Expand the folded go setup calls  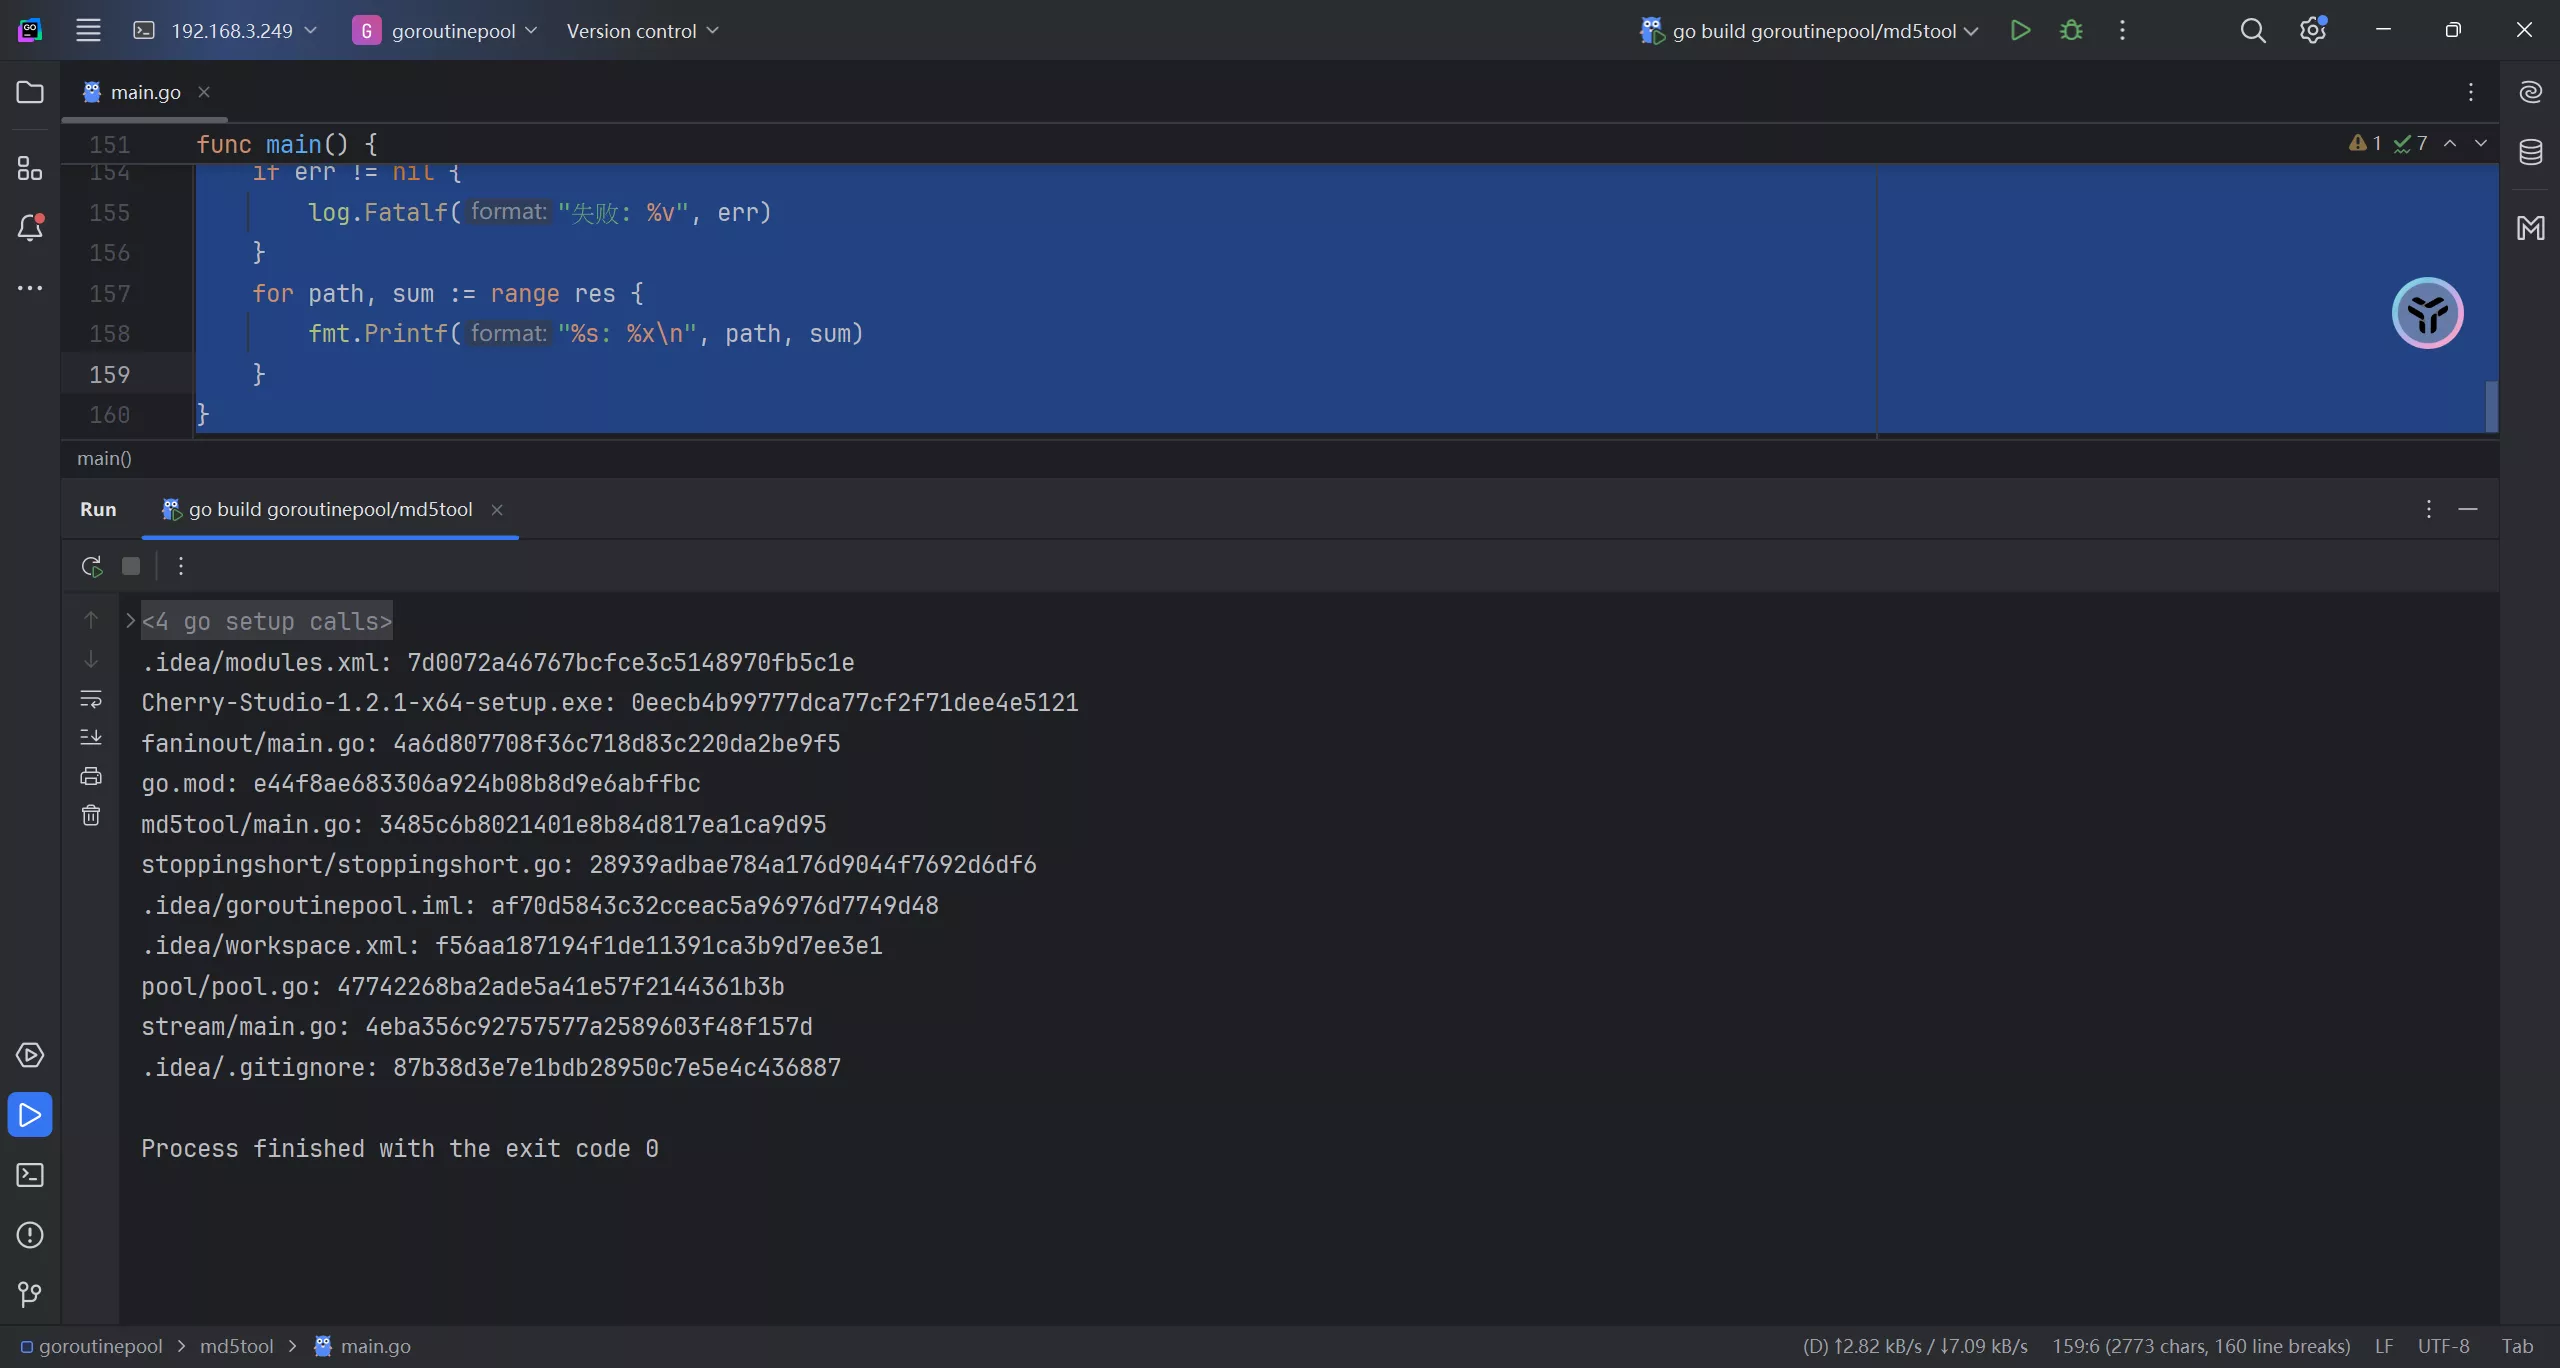131,621
